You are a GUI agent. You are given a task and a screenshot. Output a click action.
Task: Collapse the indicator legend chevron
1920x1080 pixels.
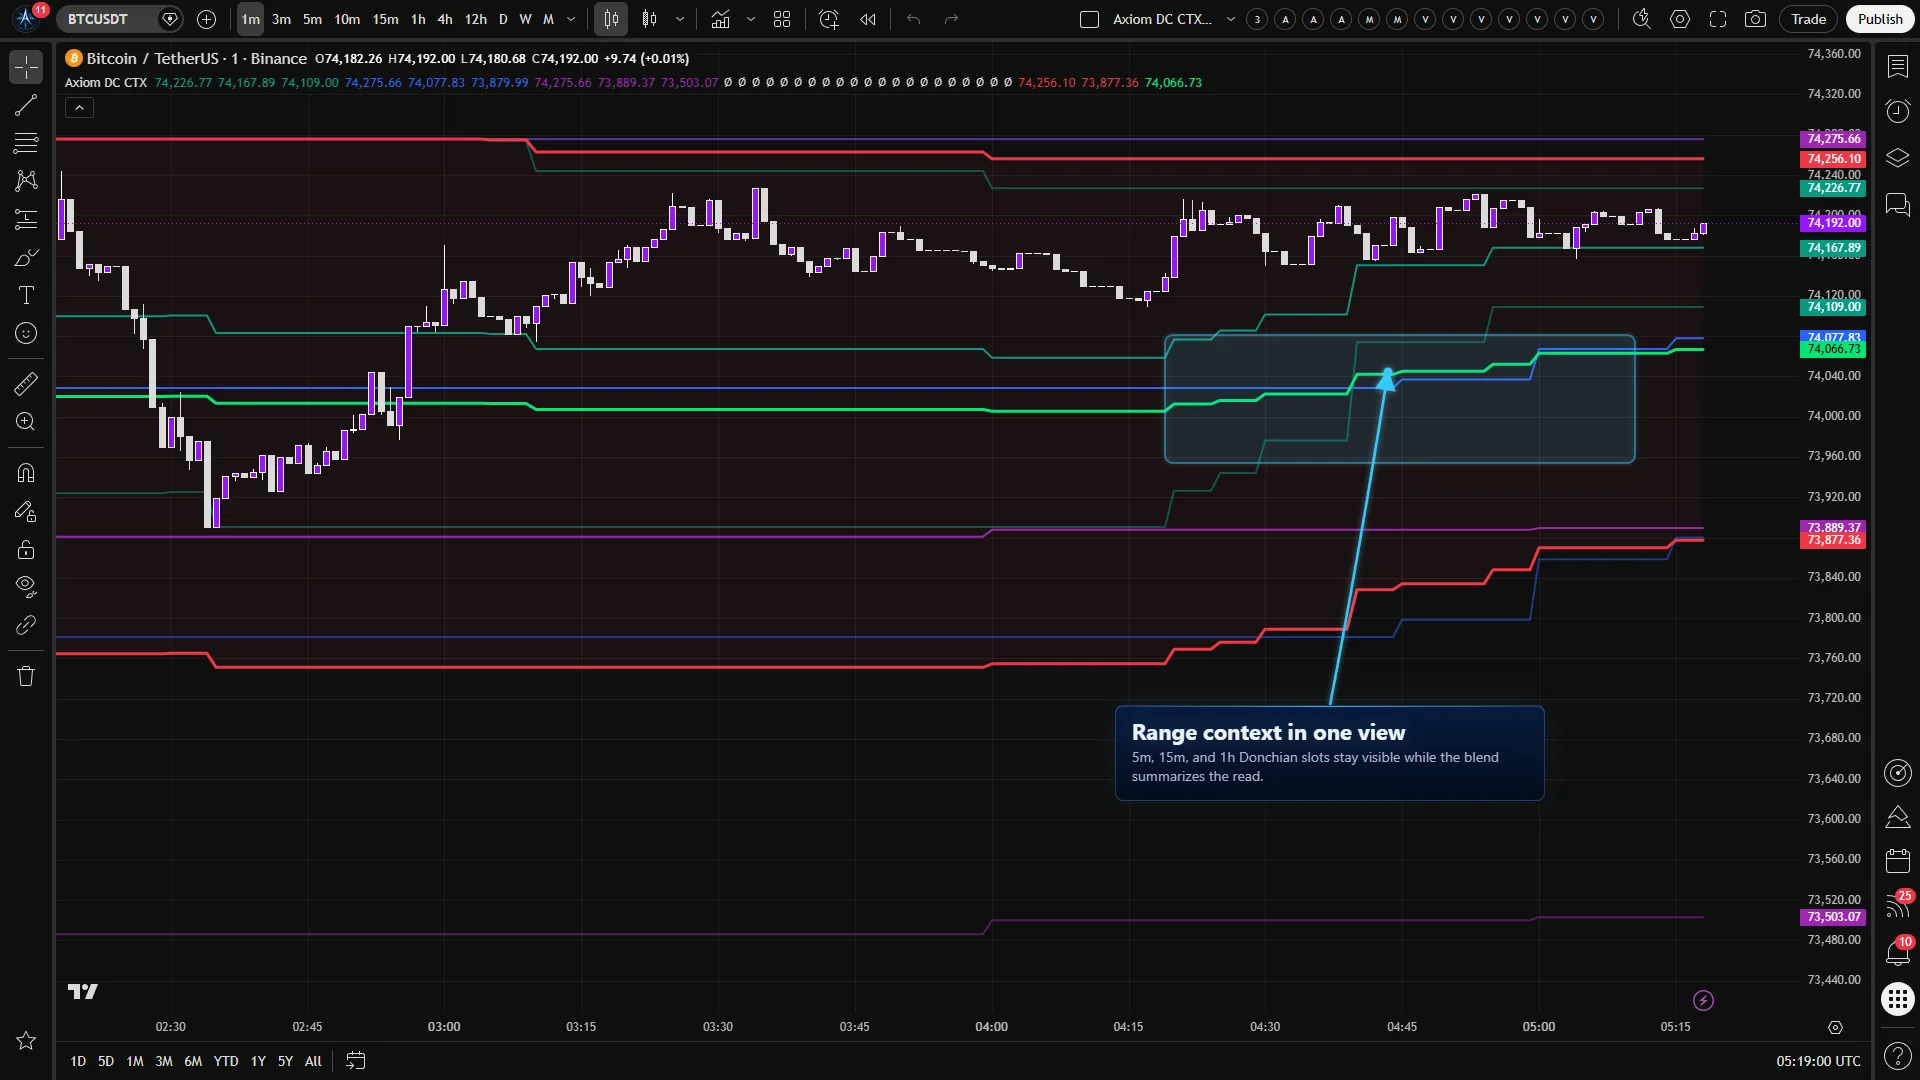tap(79, 108)
